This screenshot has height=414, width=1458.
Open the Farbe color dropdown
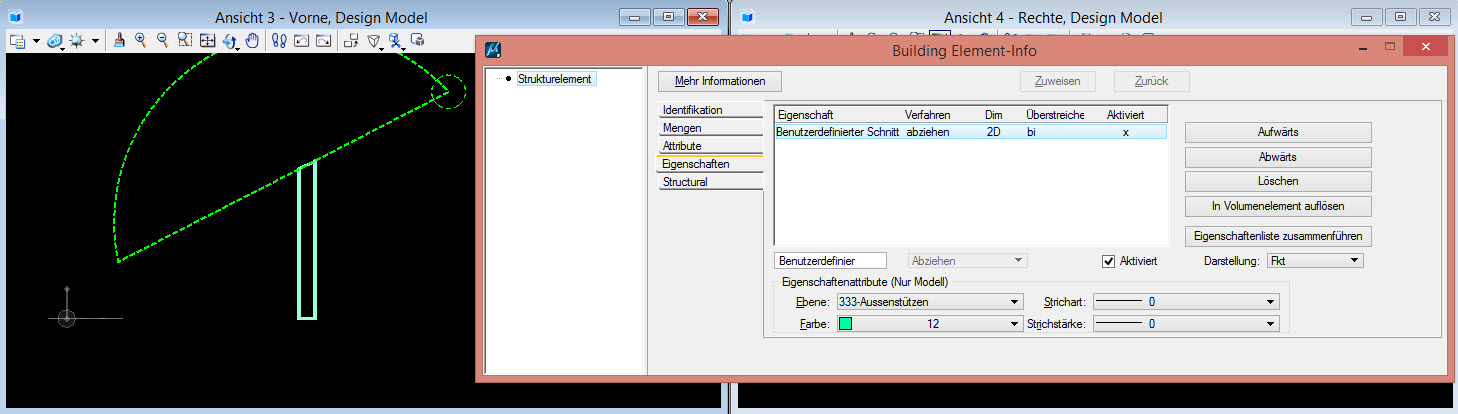point(929,324)
